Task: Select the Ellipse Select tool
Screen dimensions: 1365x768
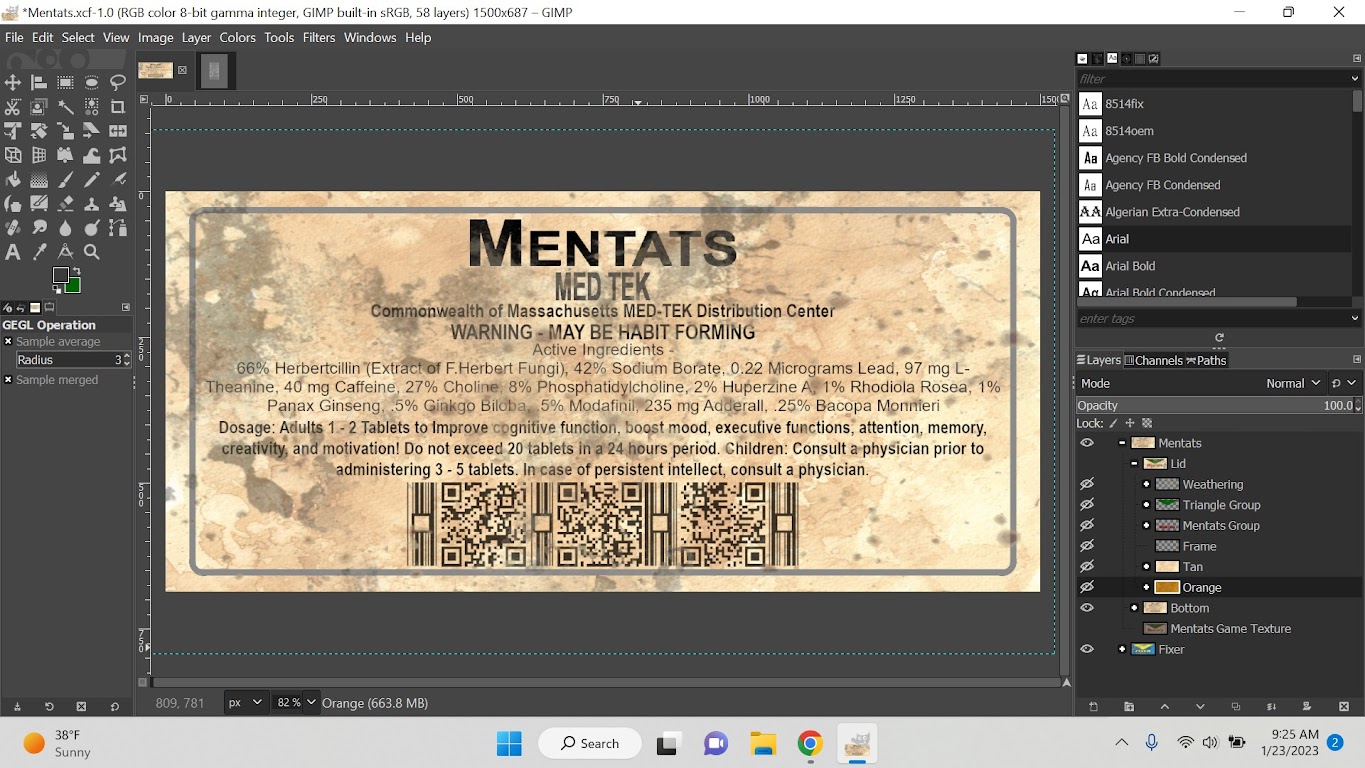Action: click(x=92, y=83)
